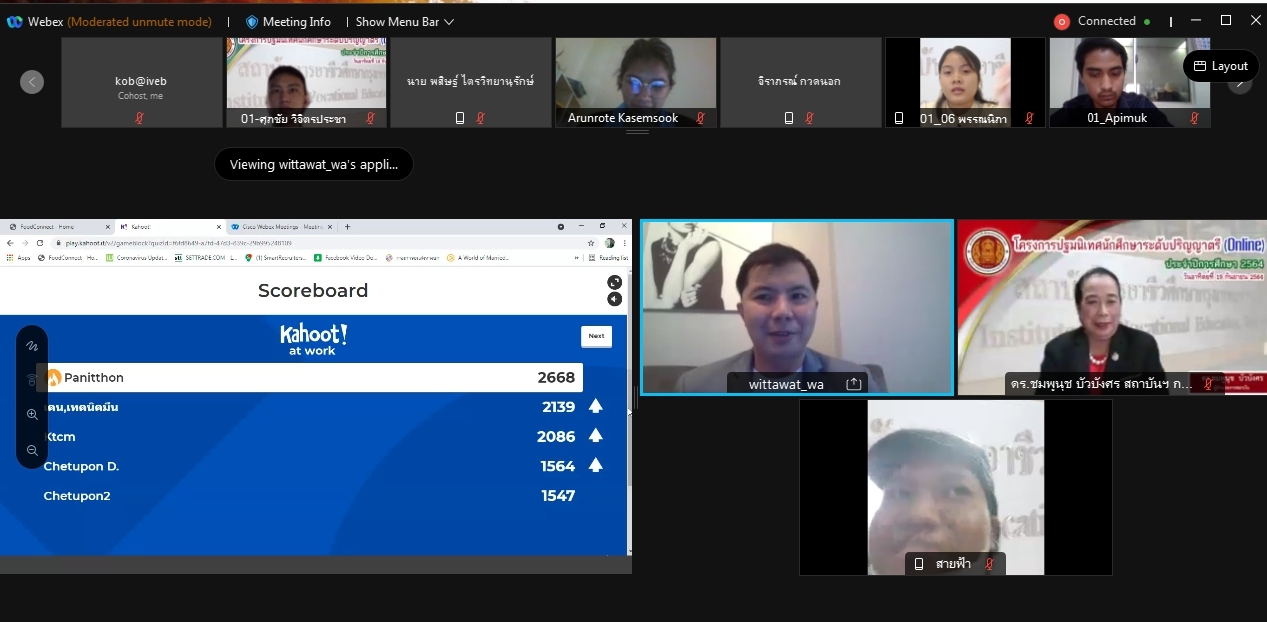Click the rank-up arrow beside score 2086

coord(595,436)
